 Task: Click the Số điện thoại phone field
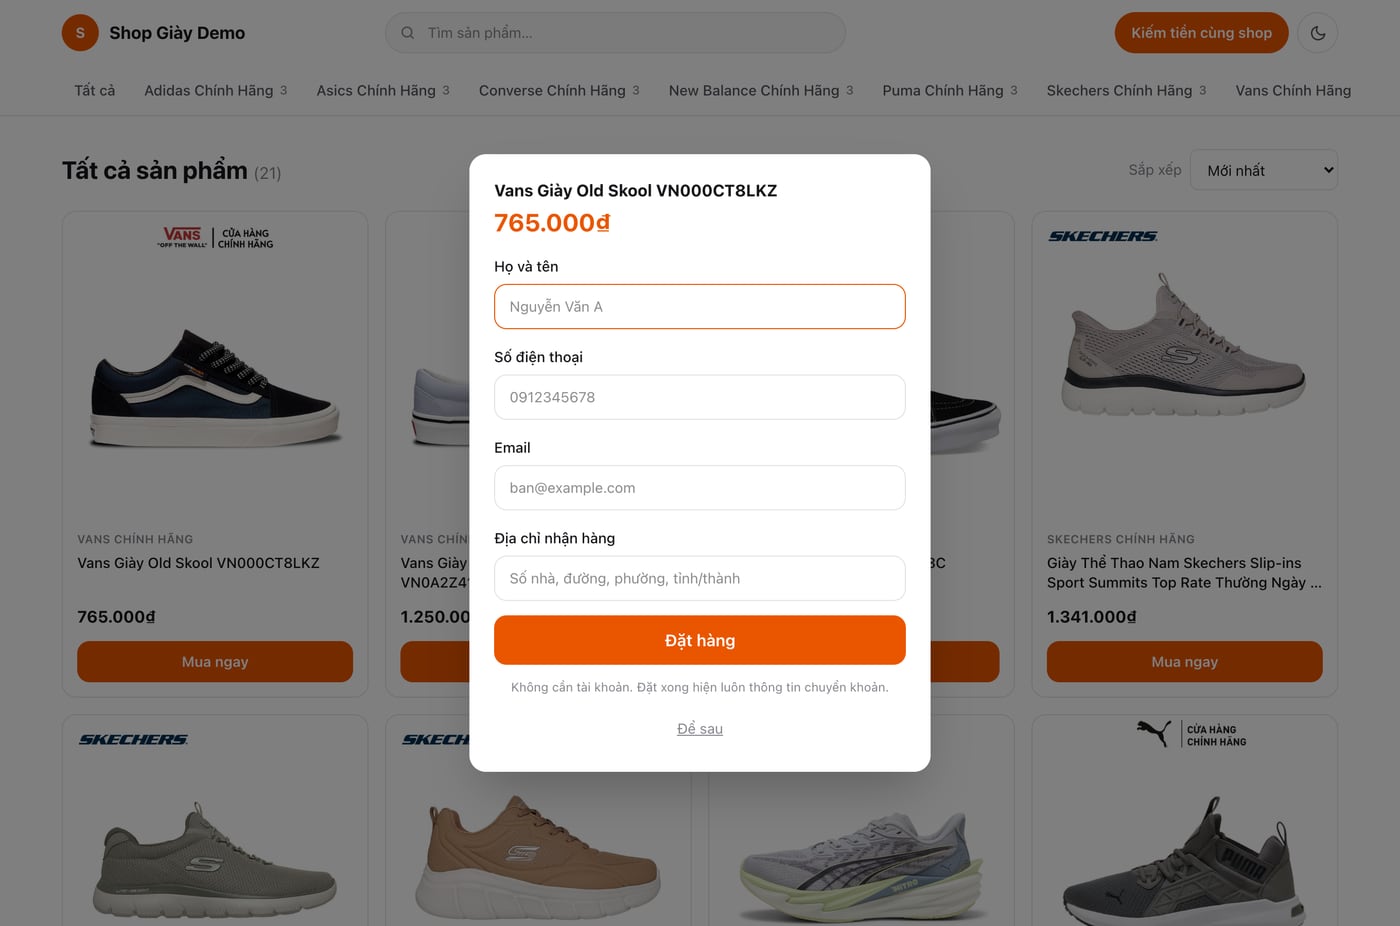[700, 397]
